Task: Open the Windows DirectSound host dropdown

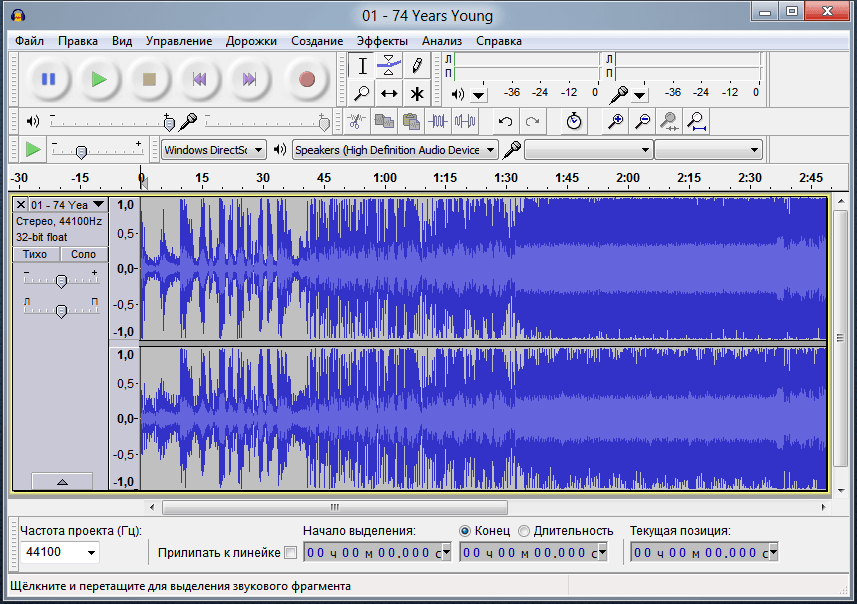Action: click(213, 150)
